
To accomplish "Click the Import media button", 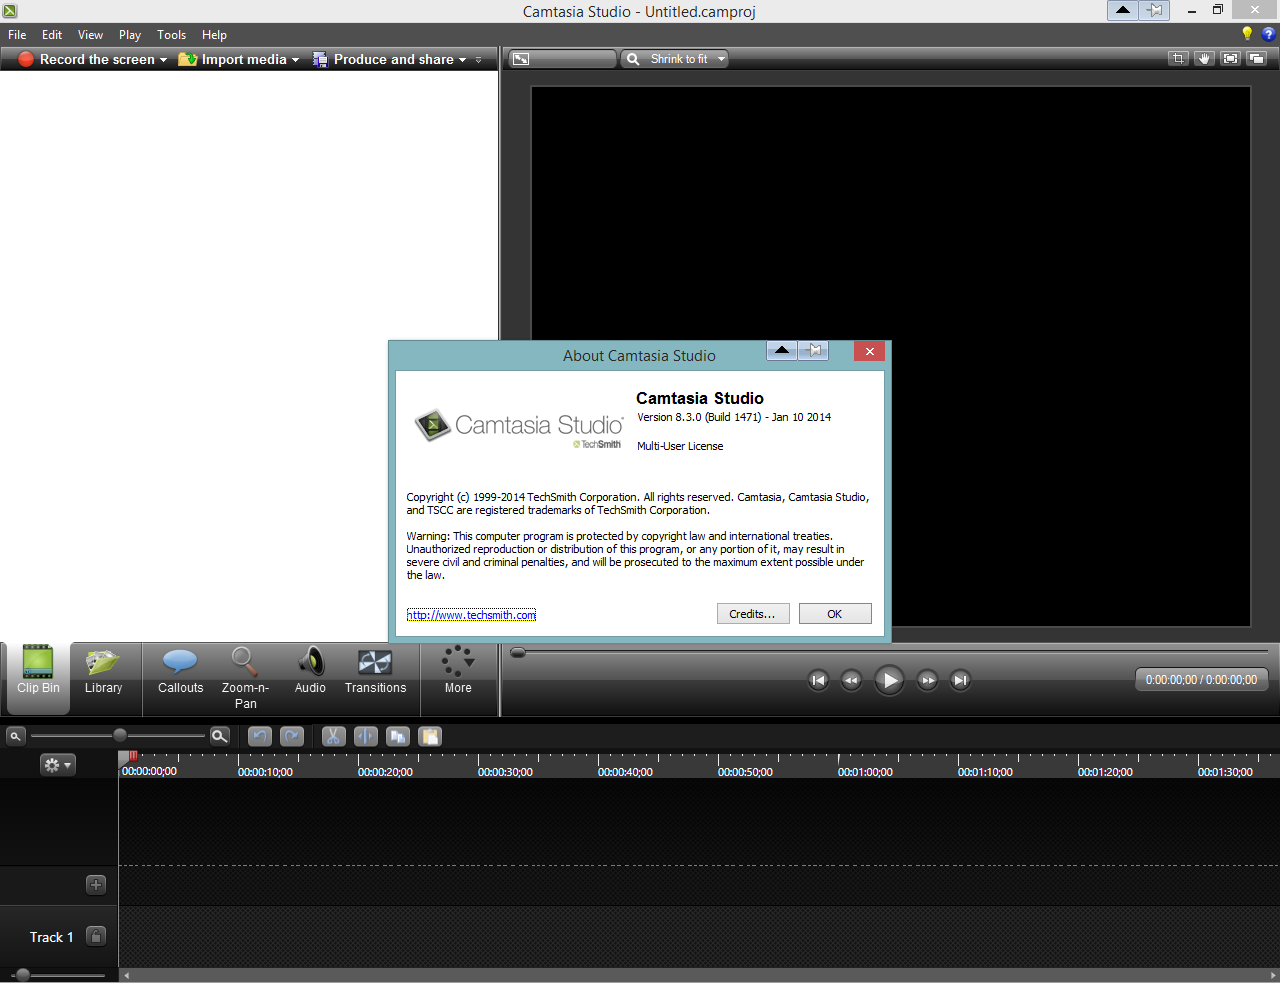I will click(x=233, y=60).
